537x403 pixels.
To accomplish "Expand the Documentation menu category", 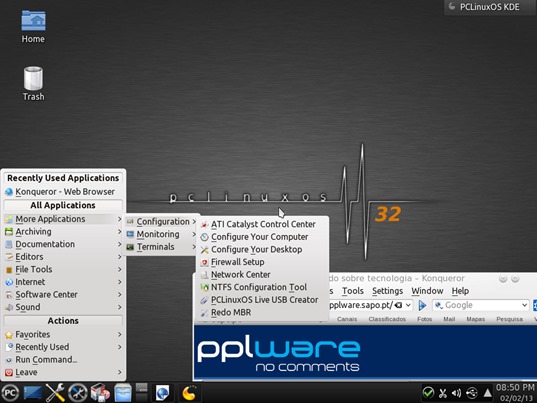I will (63, 244).
